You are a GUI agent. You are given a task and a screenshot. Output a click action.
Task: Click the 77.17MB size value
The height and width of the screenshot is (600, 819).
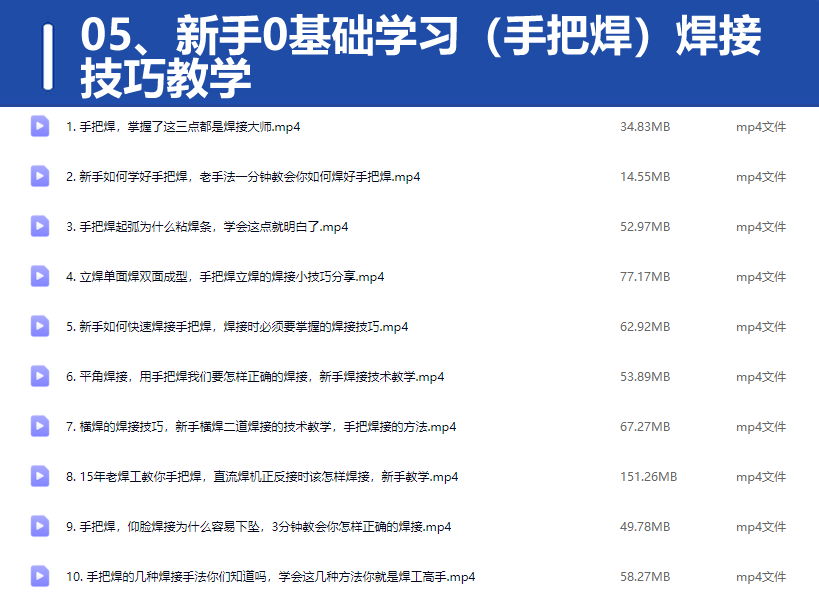645,277
